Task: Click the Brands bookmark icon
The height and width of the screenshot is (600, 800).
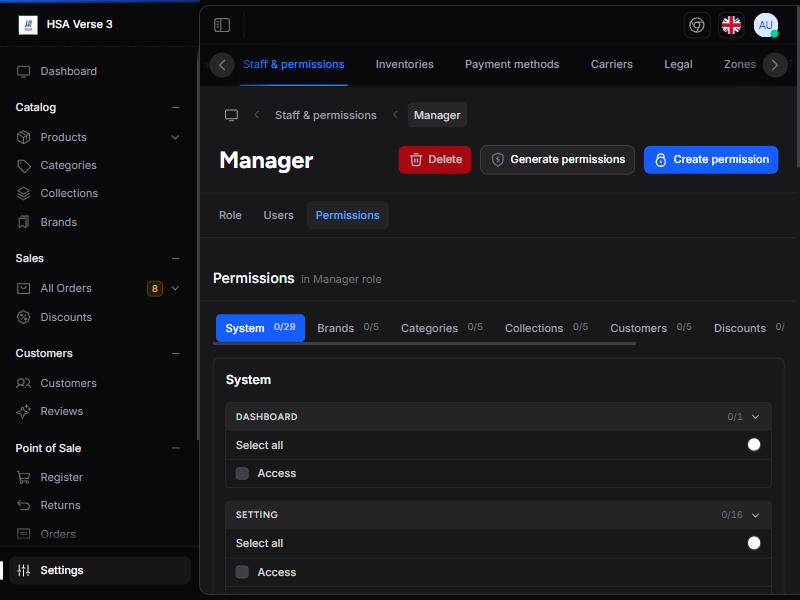Action: 23,222
